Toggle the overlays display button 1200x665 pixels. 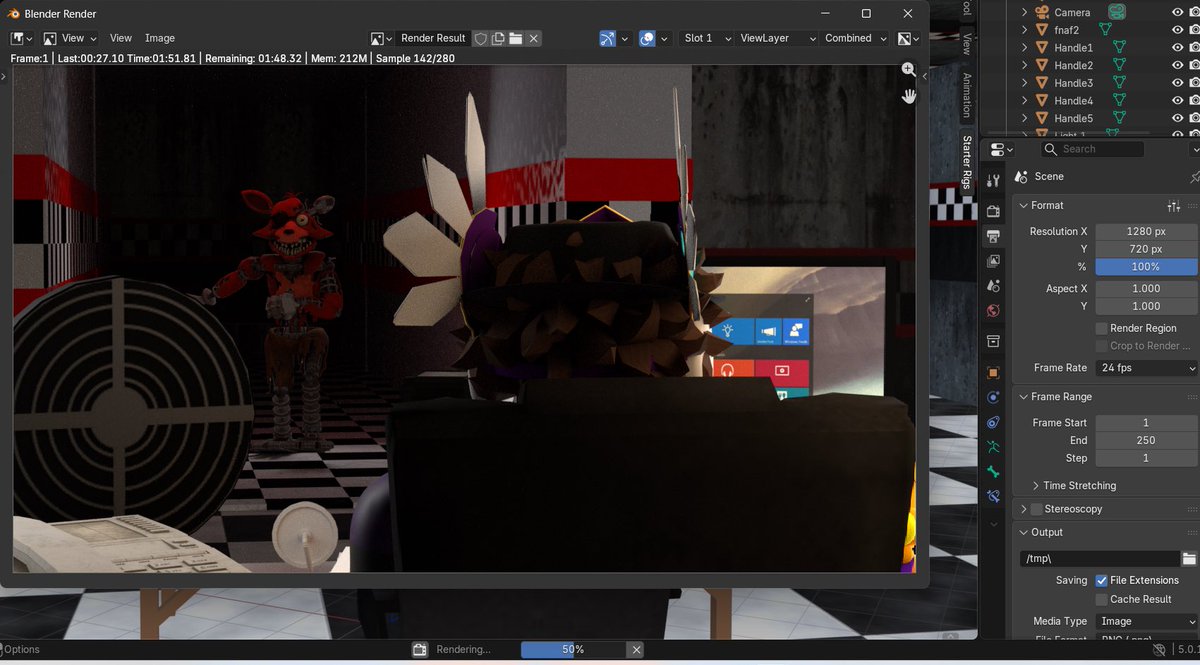click(x=647, y=38)
